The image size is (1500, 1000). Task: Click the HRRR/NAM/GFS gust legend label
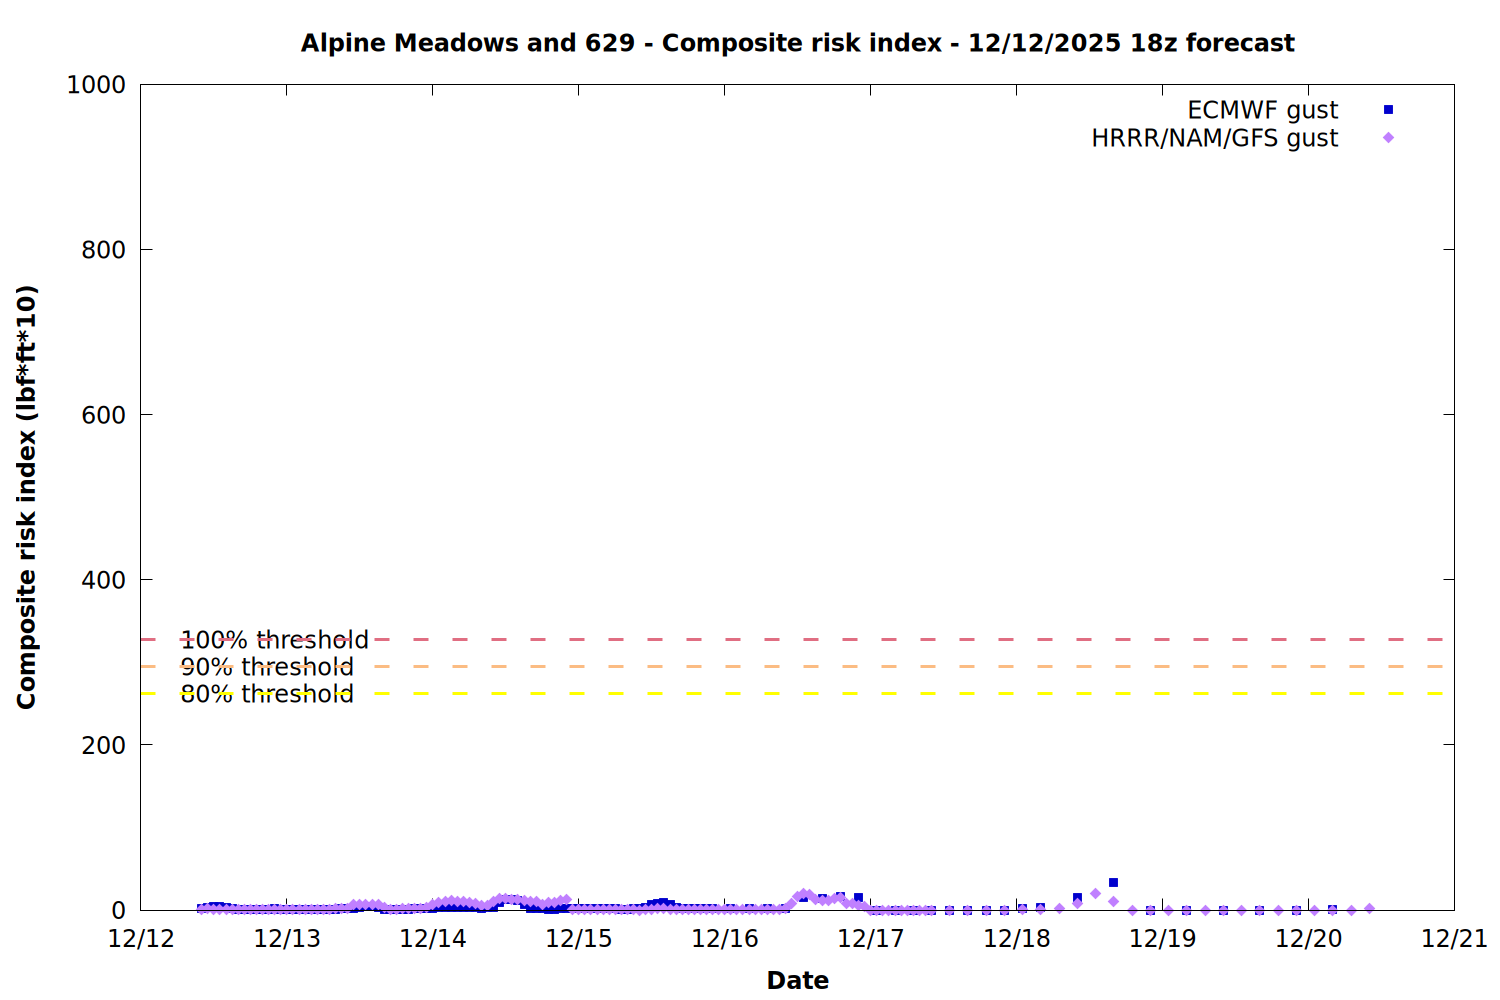click(1214, 138)
